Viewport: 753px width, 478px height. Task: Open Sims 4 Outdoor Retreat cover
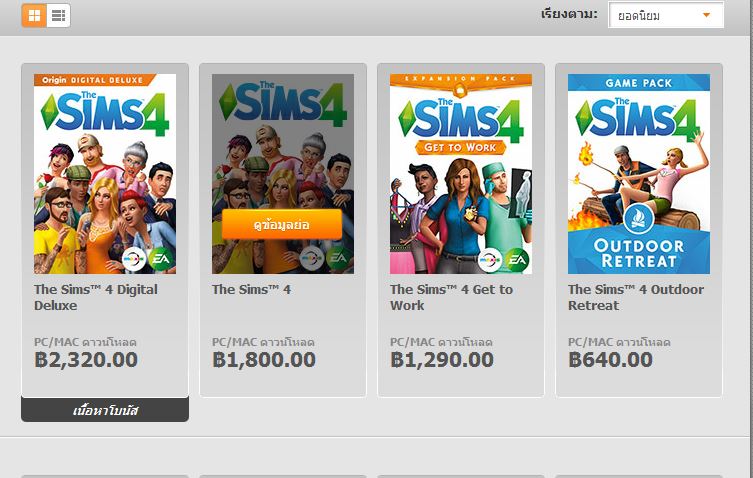point(639,174)
